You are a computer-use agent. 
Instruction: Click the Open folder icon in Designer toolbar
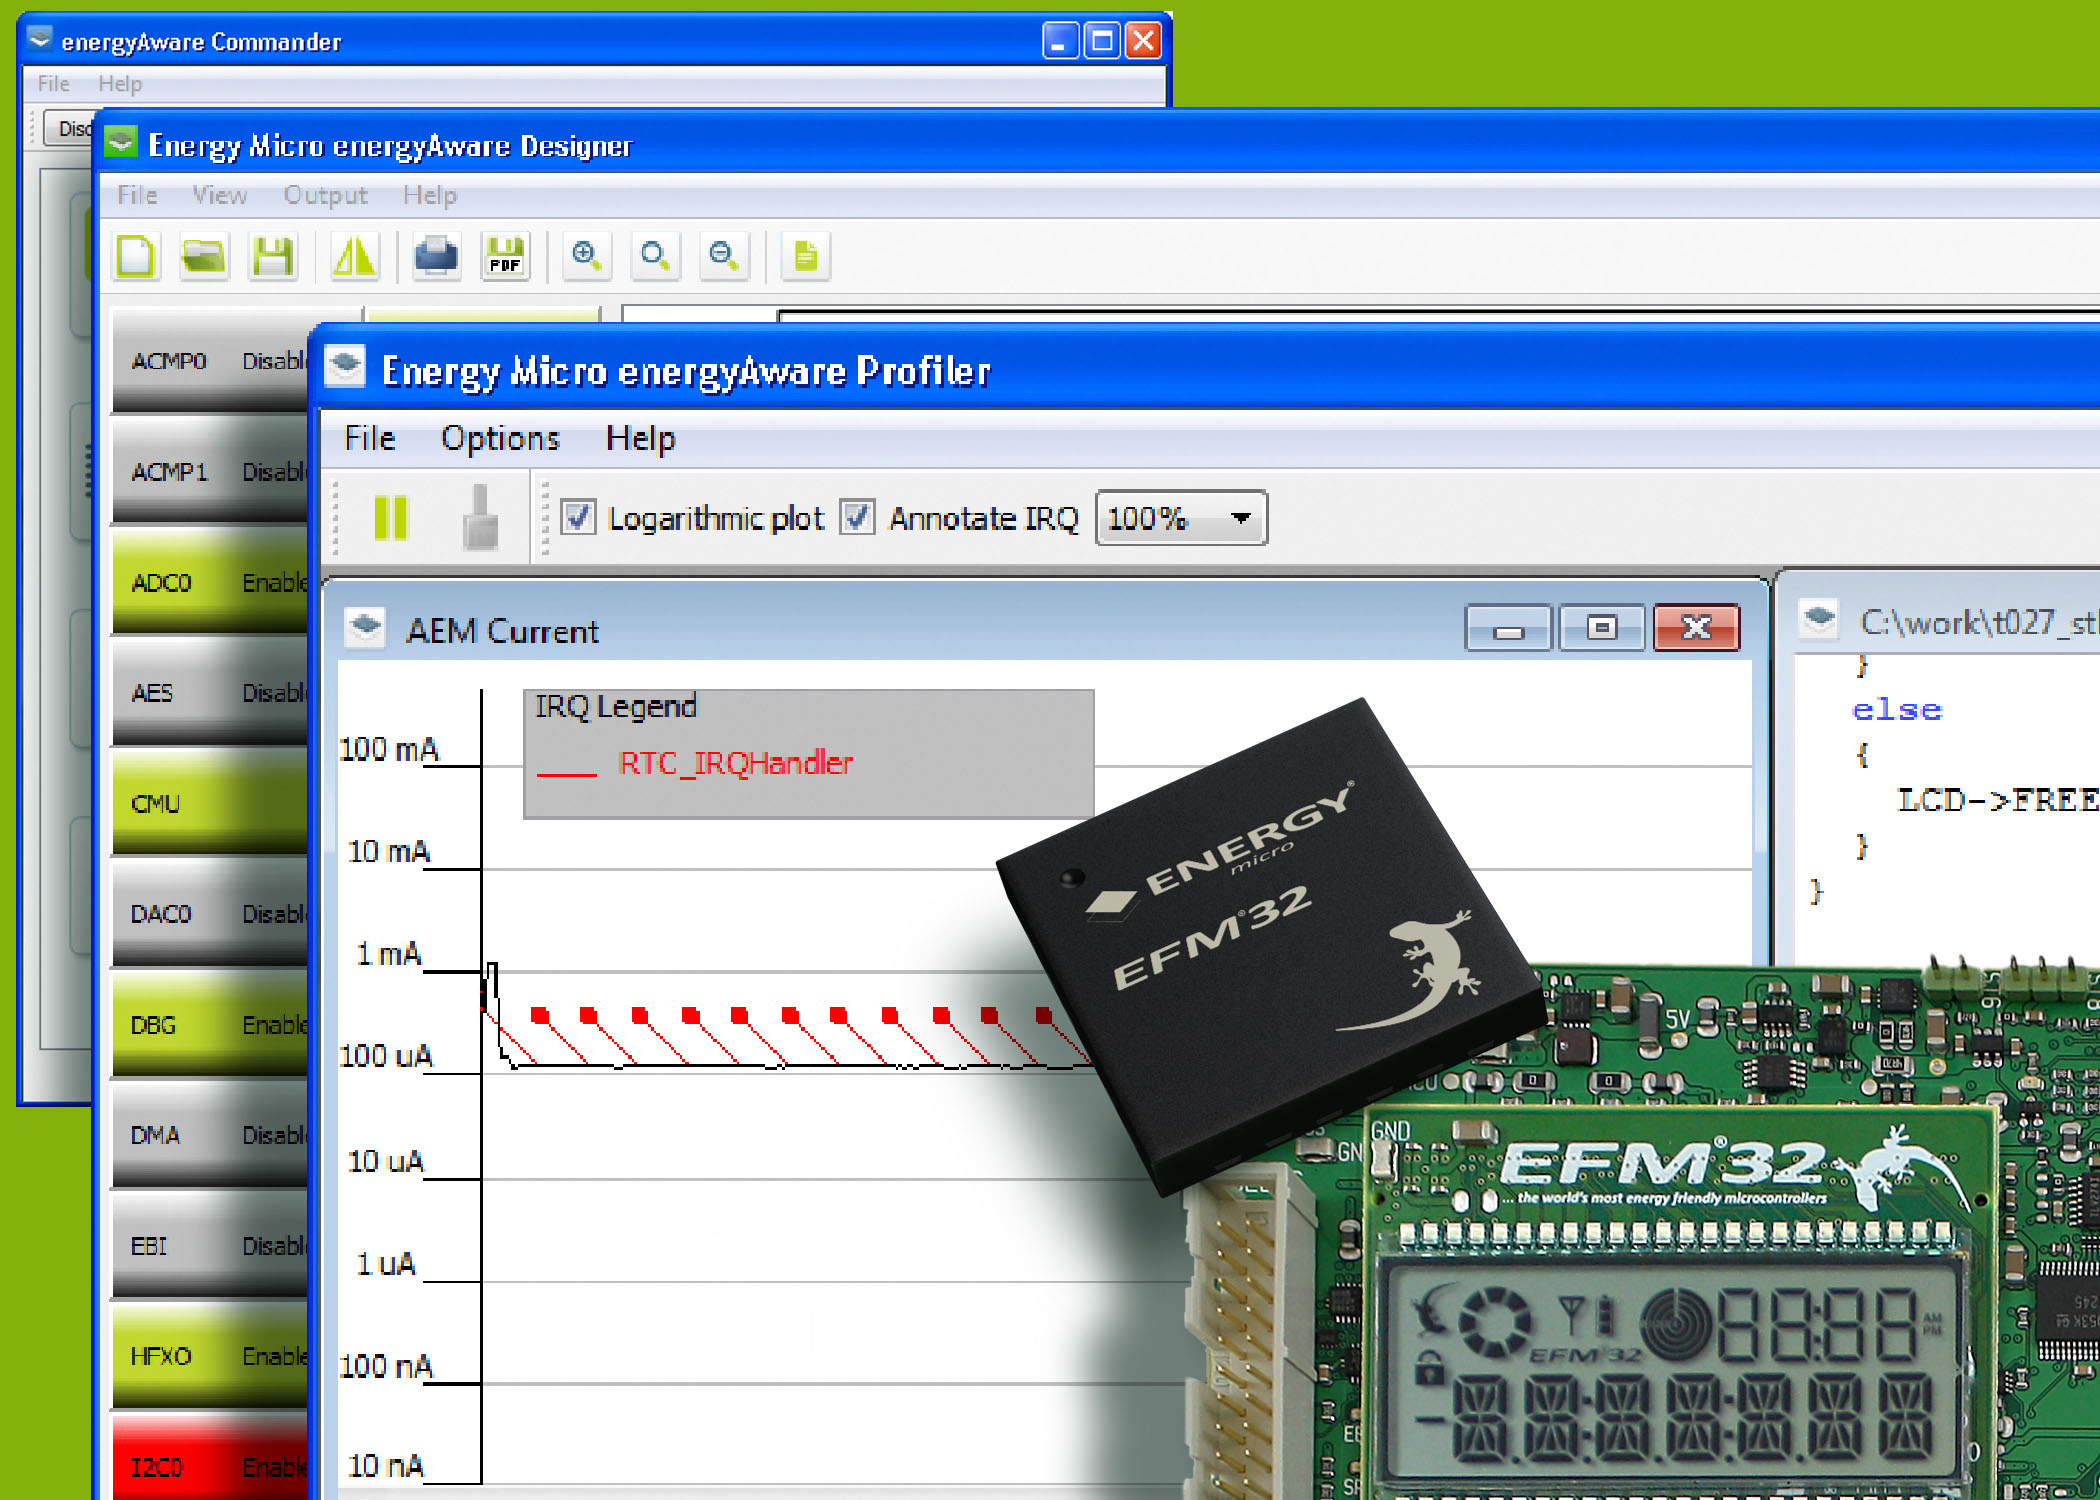point(204,256)
